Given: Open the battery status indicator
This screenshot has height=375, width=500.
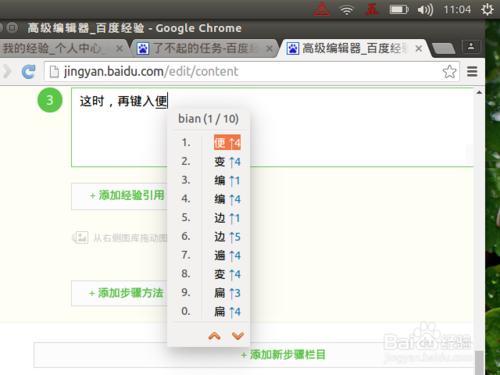Looking at the screenshot, I should (399, 9).
